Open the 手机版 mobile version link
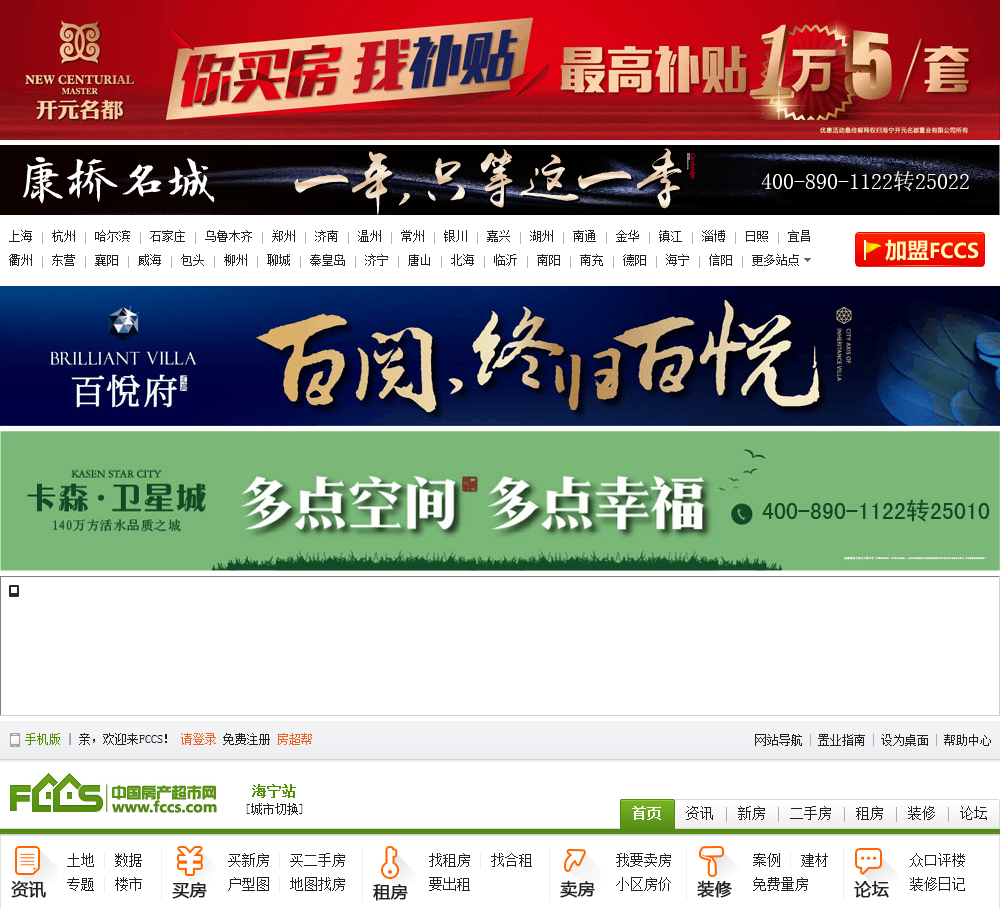This screenshot has height=909, width=1000. point(43,739)
